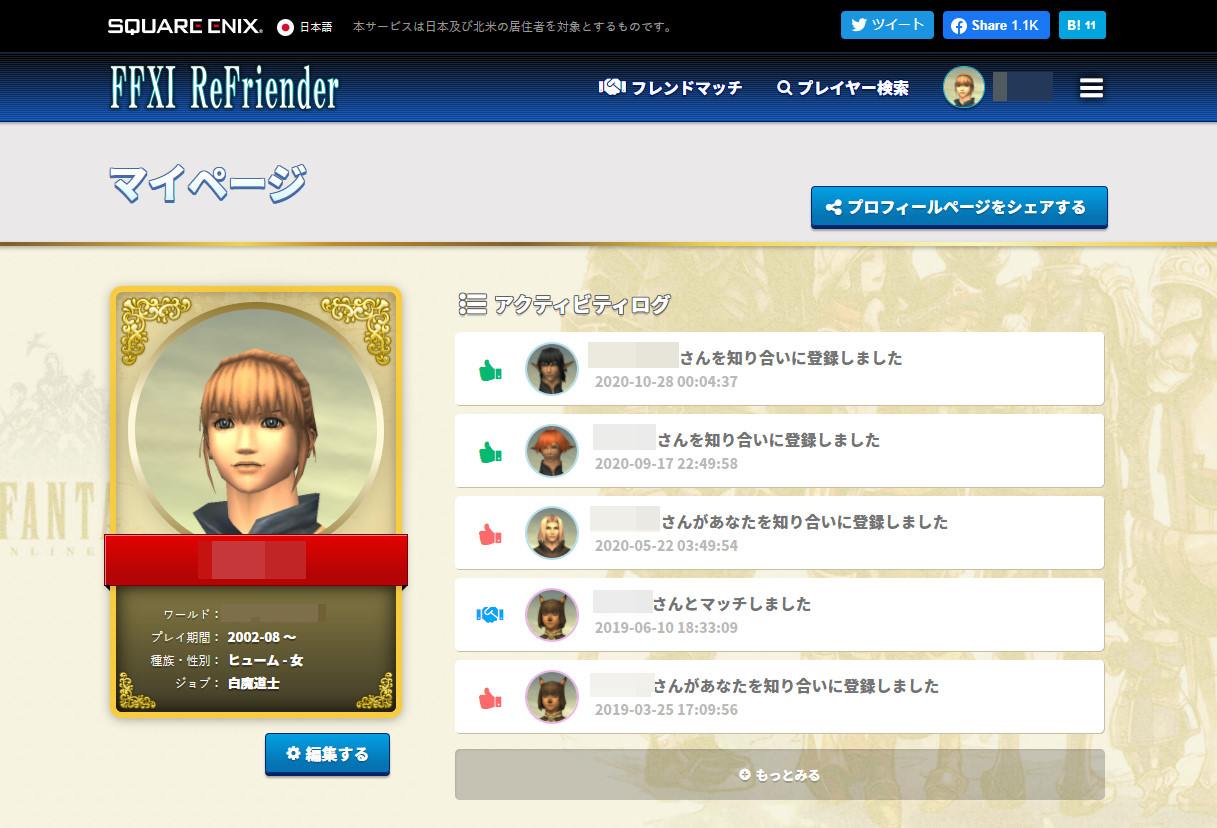Click player avatar in 2019-03-25 17:09:56 entry
1217x828 pixels.
coord(552,697)
